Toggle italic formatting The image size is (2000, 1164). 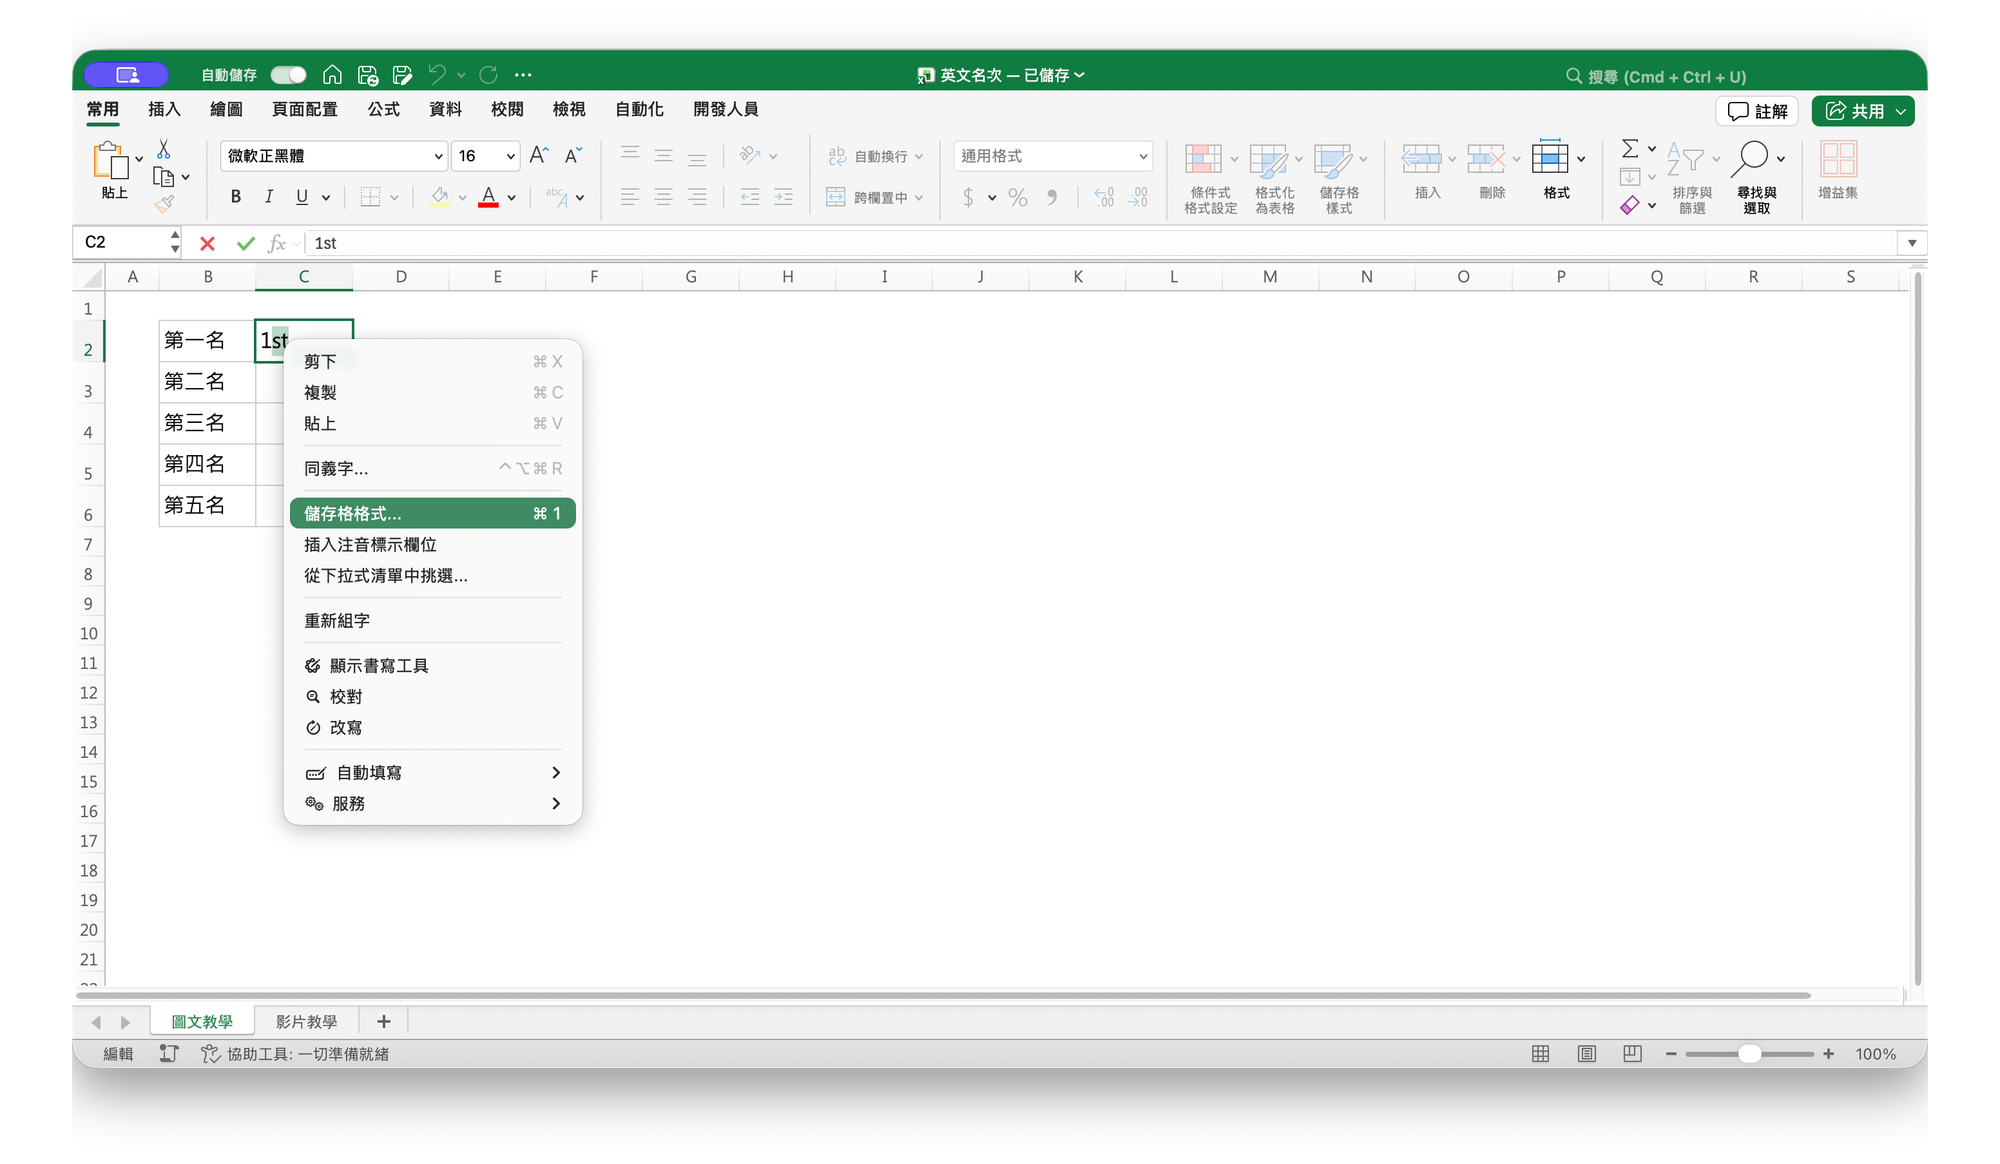268,197
